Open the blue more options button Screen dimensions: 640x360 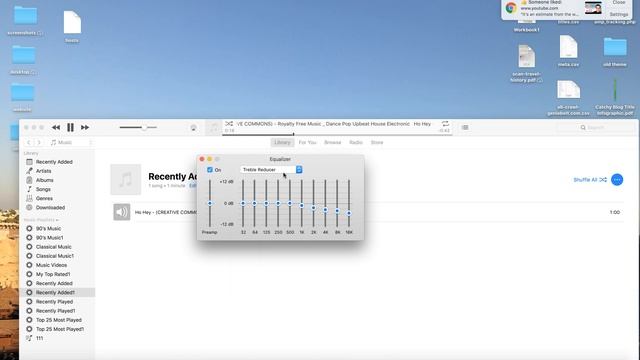[x=617, y=180]
